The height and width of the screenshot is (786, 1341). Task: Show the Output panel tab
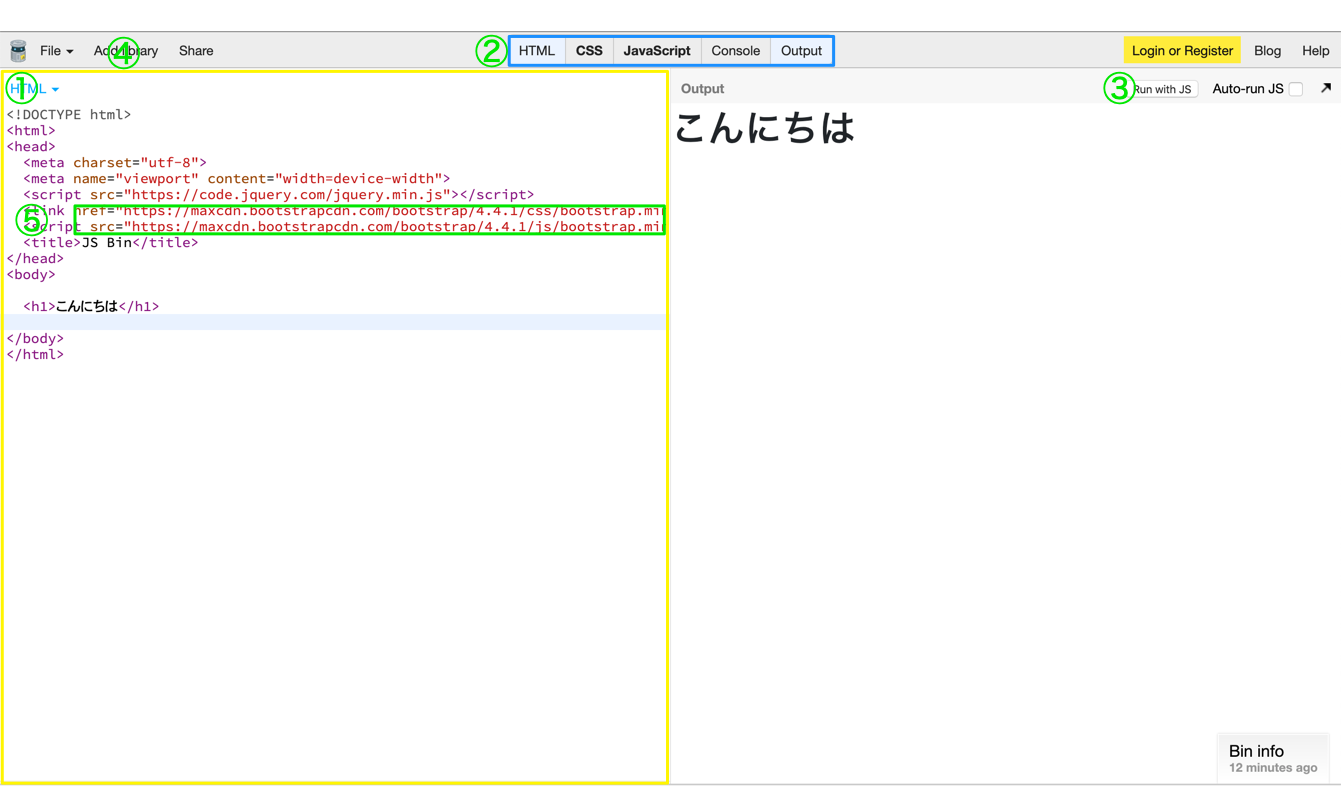[x=801, y=50]
